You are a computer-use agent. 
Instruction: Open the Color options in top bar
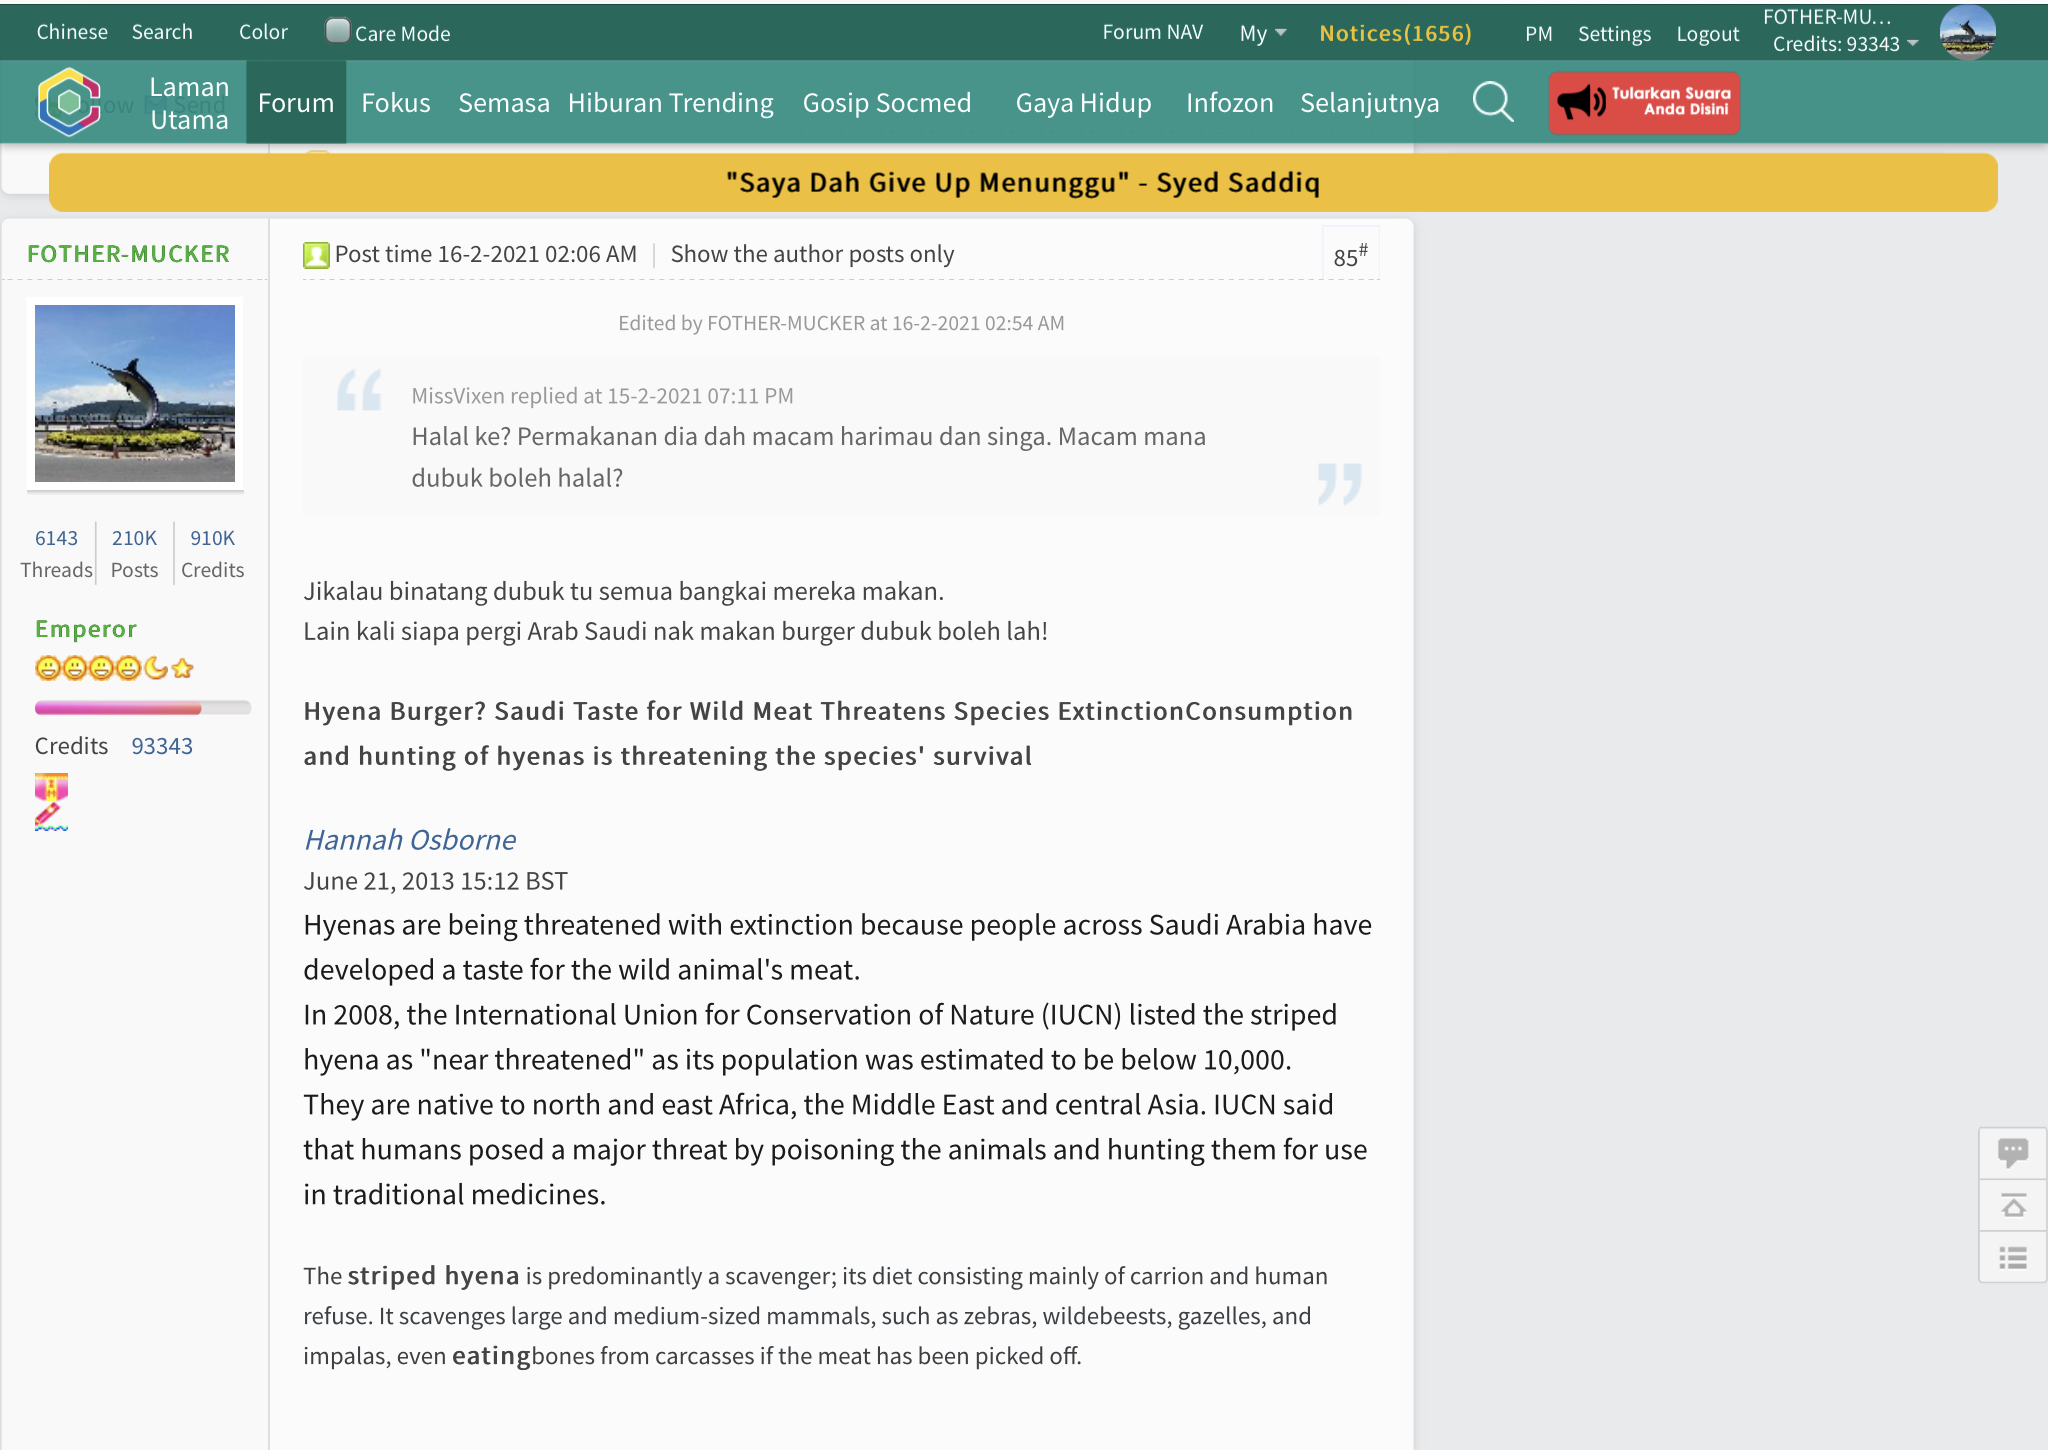point(263,32)
